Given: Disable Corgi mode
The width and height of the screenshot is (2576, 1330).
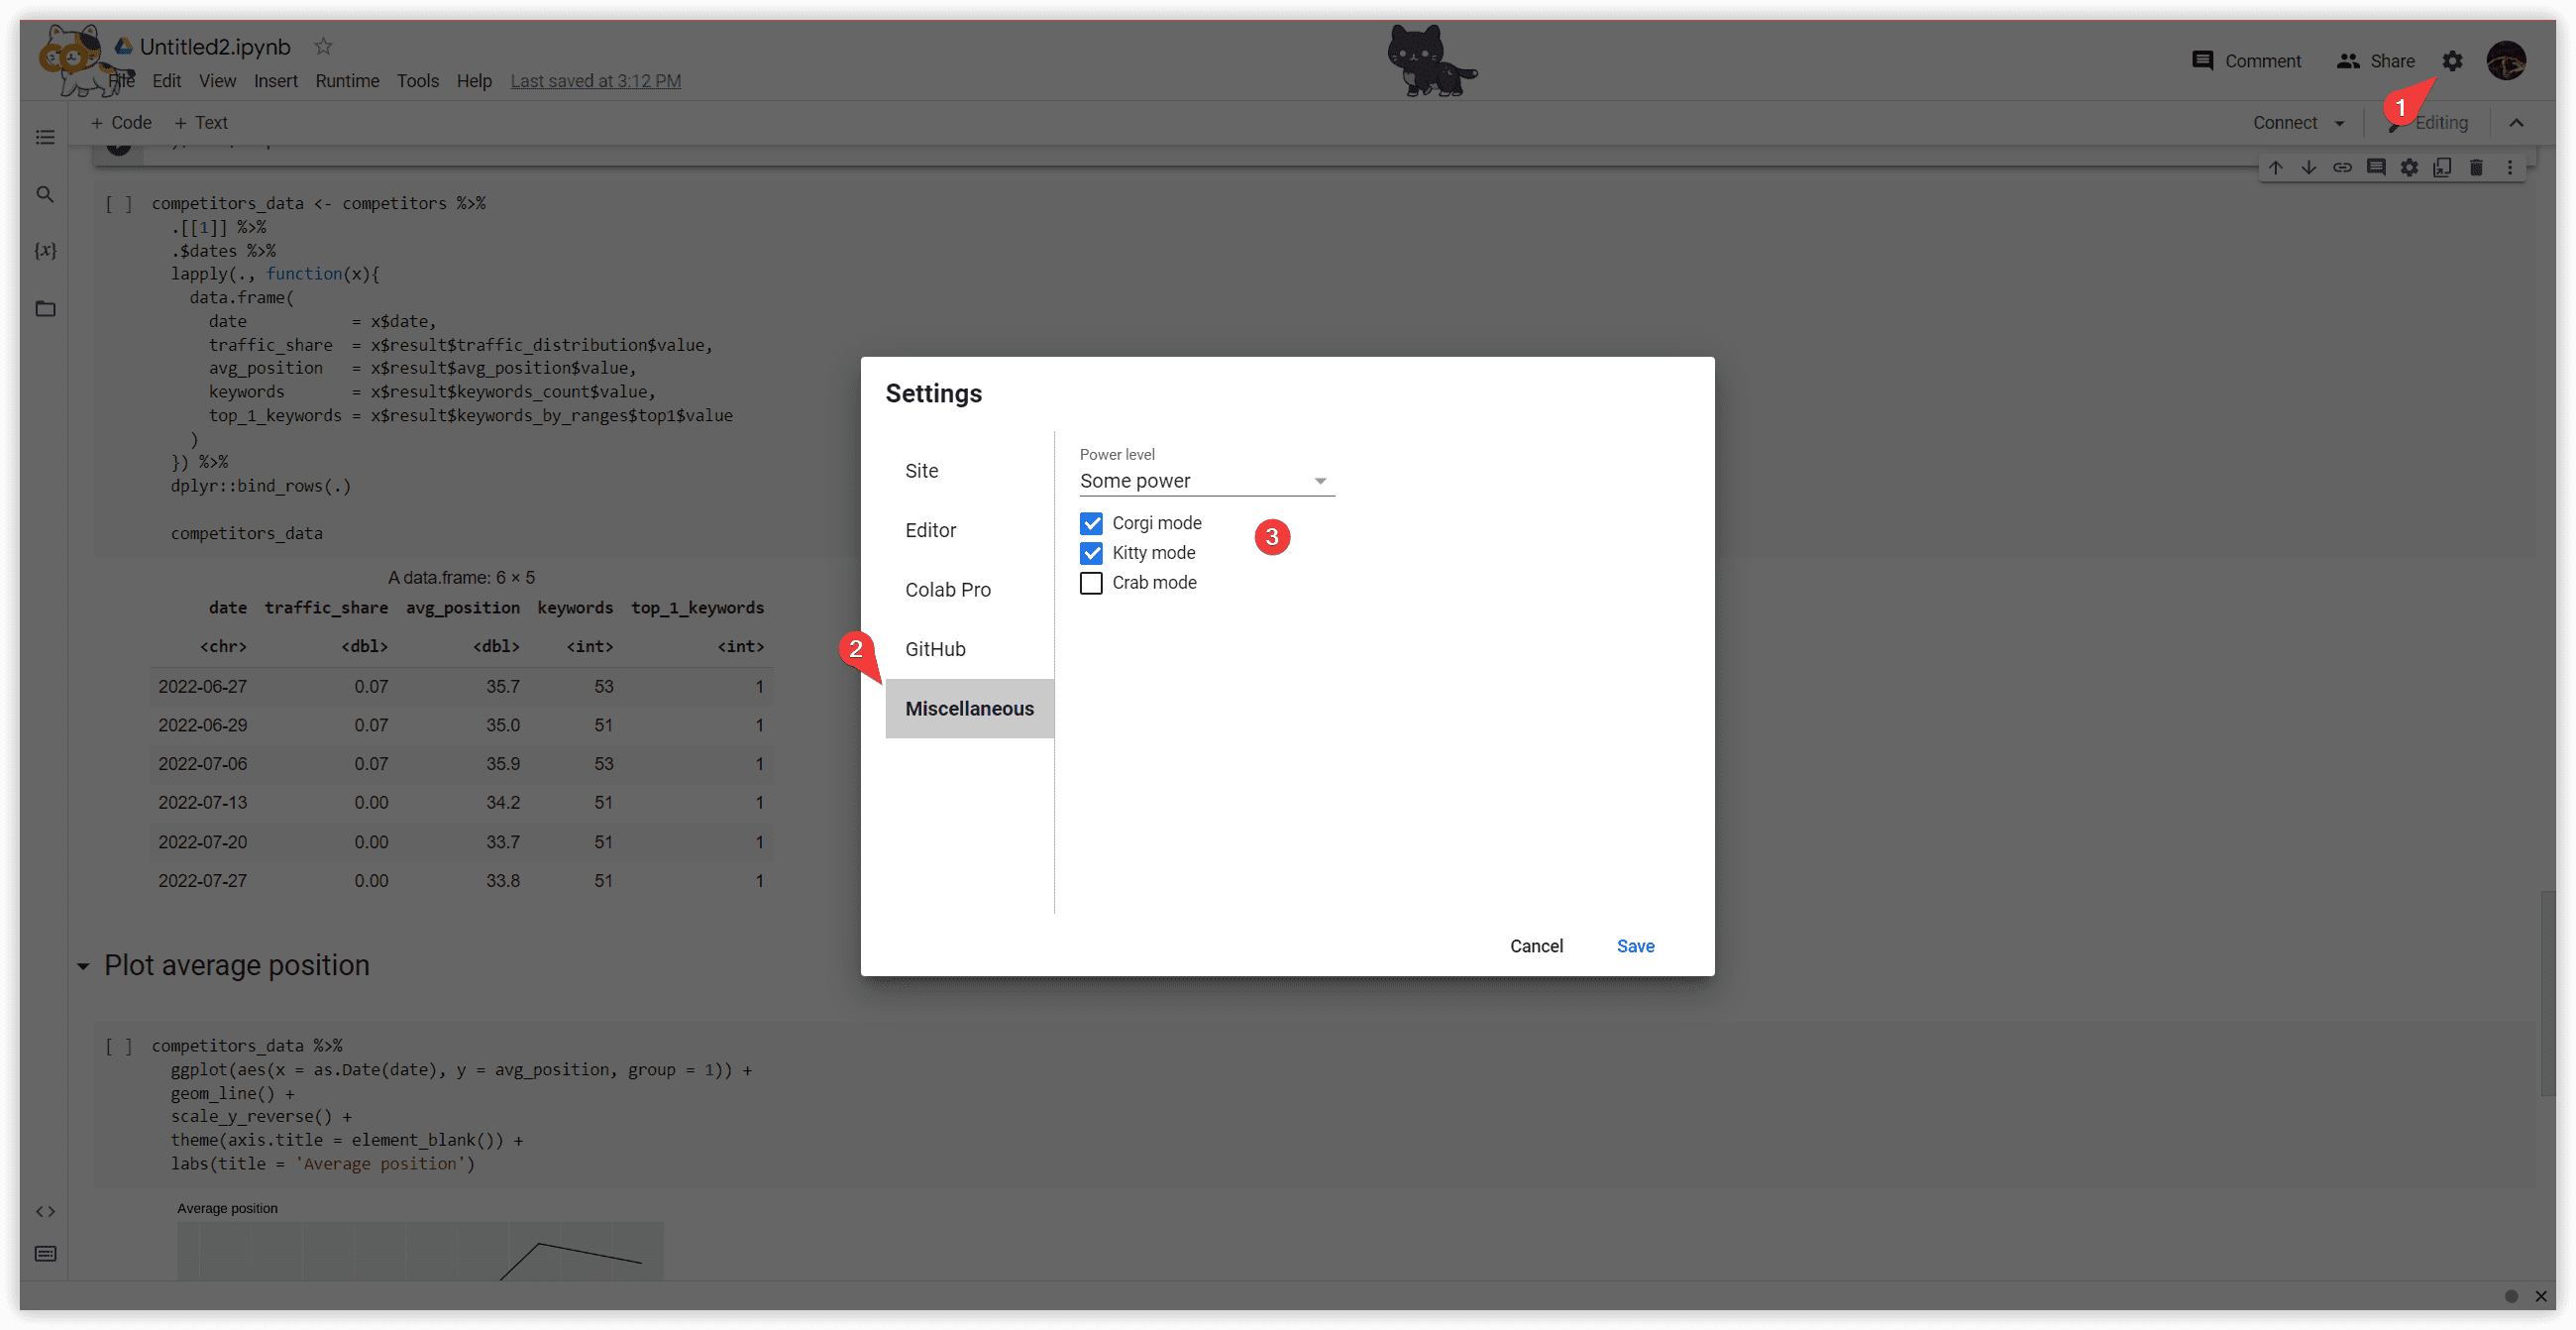Looking at the screenshot, I should click(x=1091, y=522).
